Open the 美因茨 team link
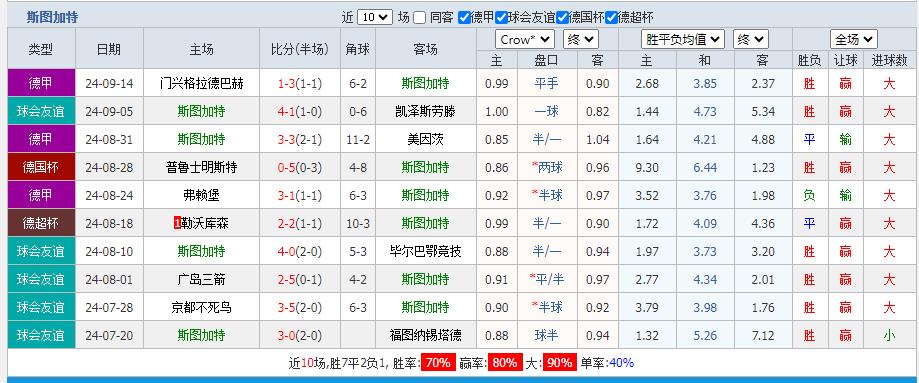Screen dimensions: 919x383 pos(425,140)
